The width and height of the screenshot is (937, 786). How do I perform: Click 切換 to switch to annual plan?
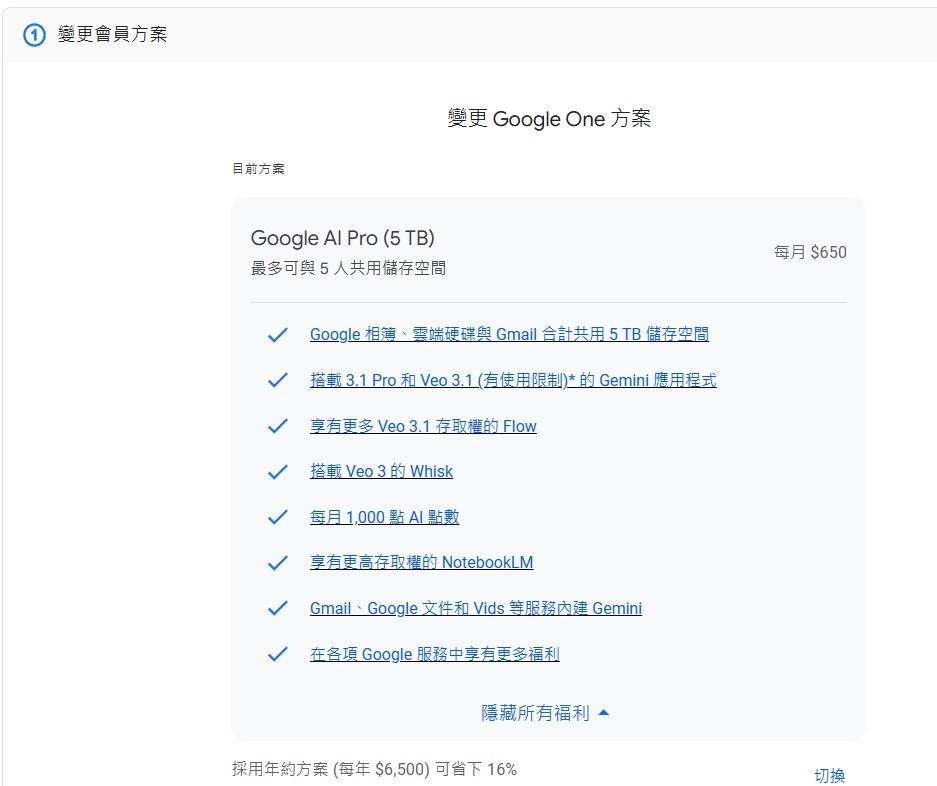coord(829,775)
